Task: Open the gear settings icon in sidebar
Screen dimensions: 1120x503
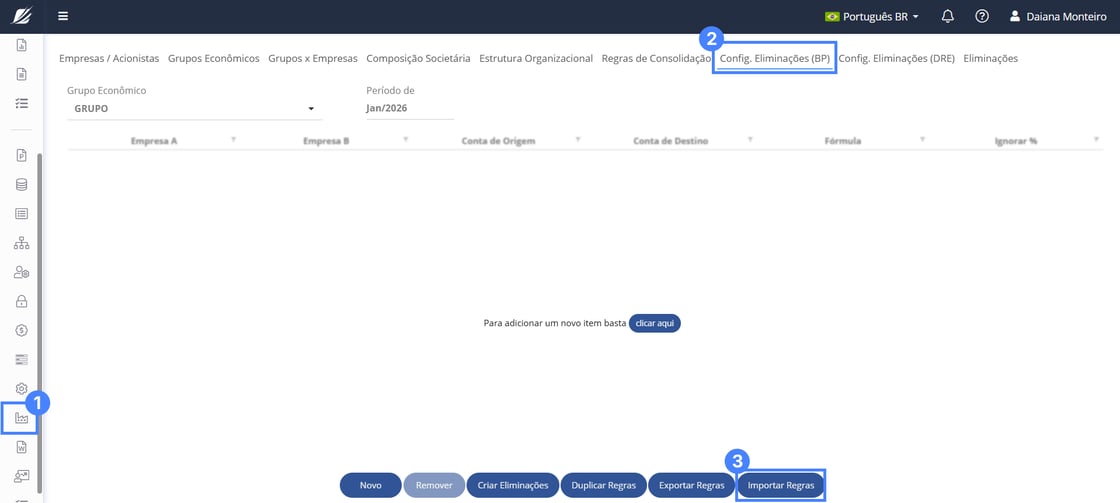Action: pos(21,389)
